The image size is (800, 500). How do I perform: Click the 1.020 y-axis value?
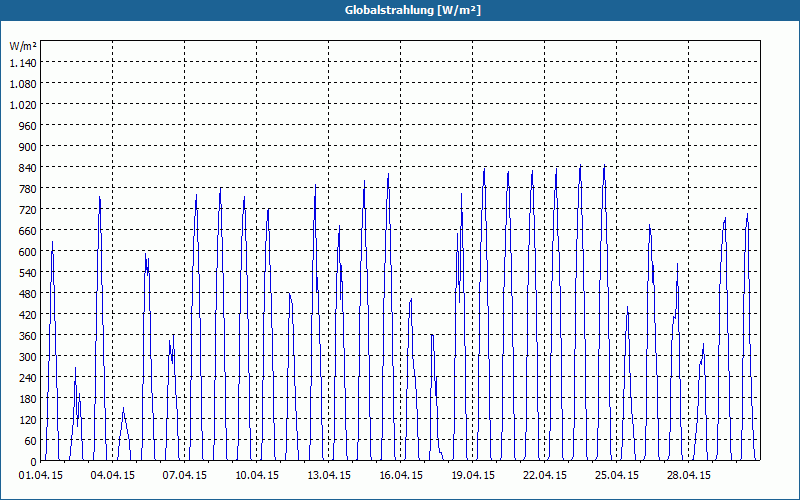tap(23, 105)
